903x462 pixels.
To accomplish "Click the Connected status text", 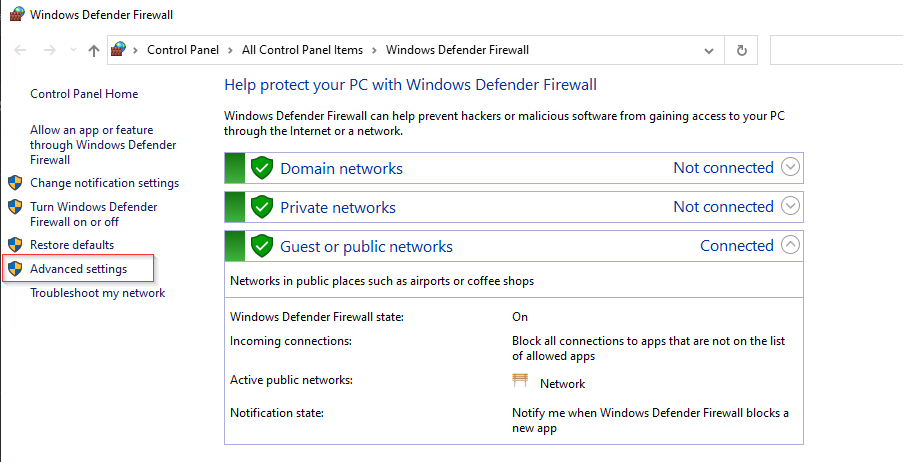I will pyautogui.click(x=737, y=245).
